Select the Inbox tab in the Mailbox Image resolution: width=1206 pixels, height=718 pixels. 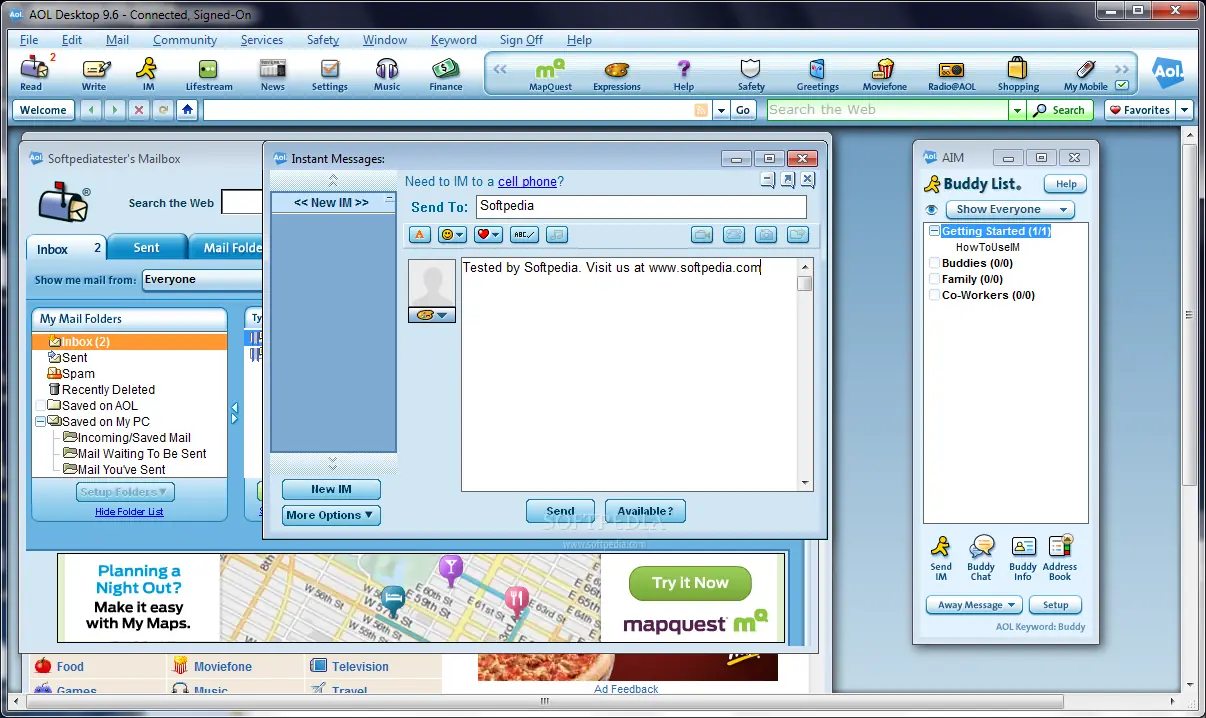(66, 248)
